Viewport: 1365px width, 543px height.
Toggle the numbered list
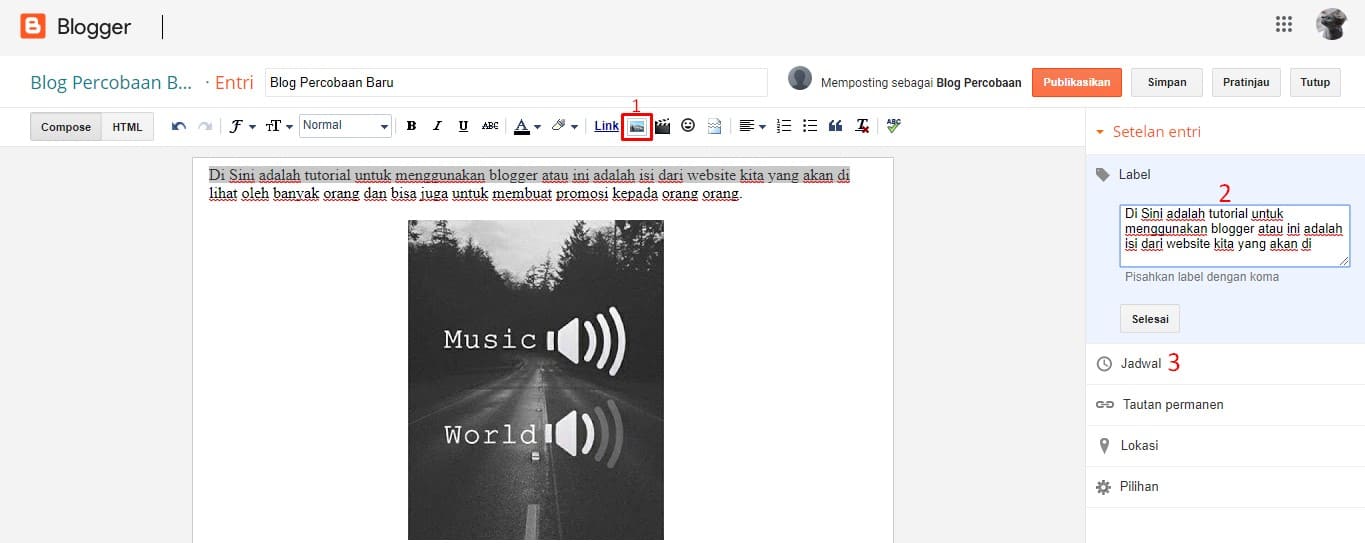[x=784, y=126]
